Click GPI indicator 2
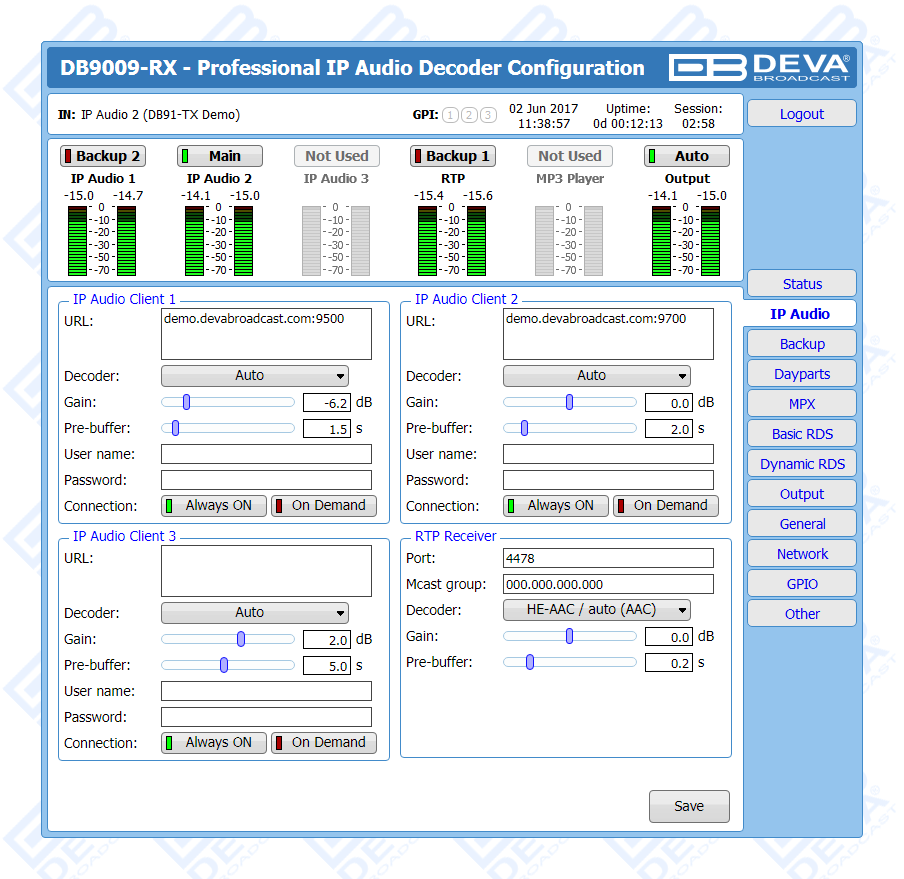Viewport: 904px width, 879px height. pos(469,115)
